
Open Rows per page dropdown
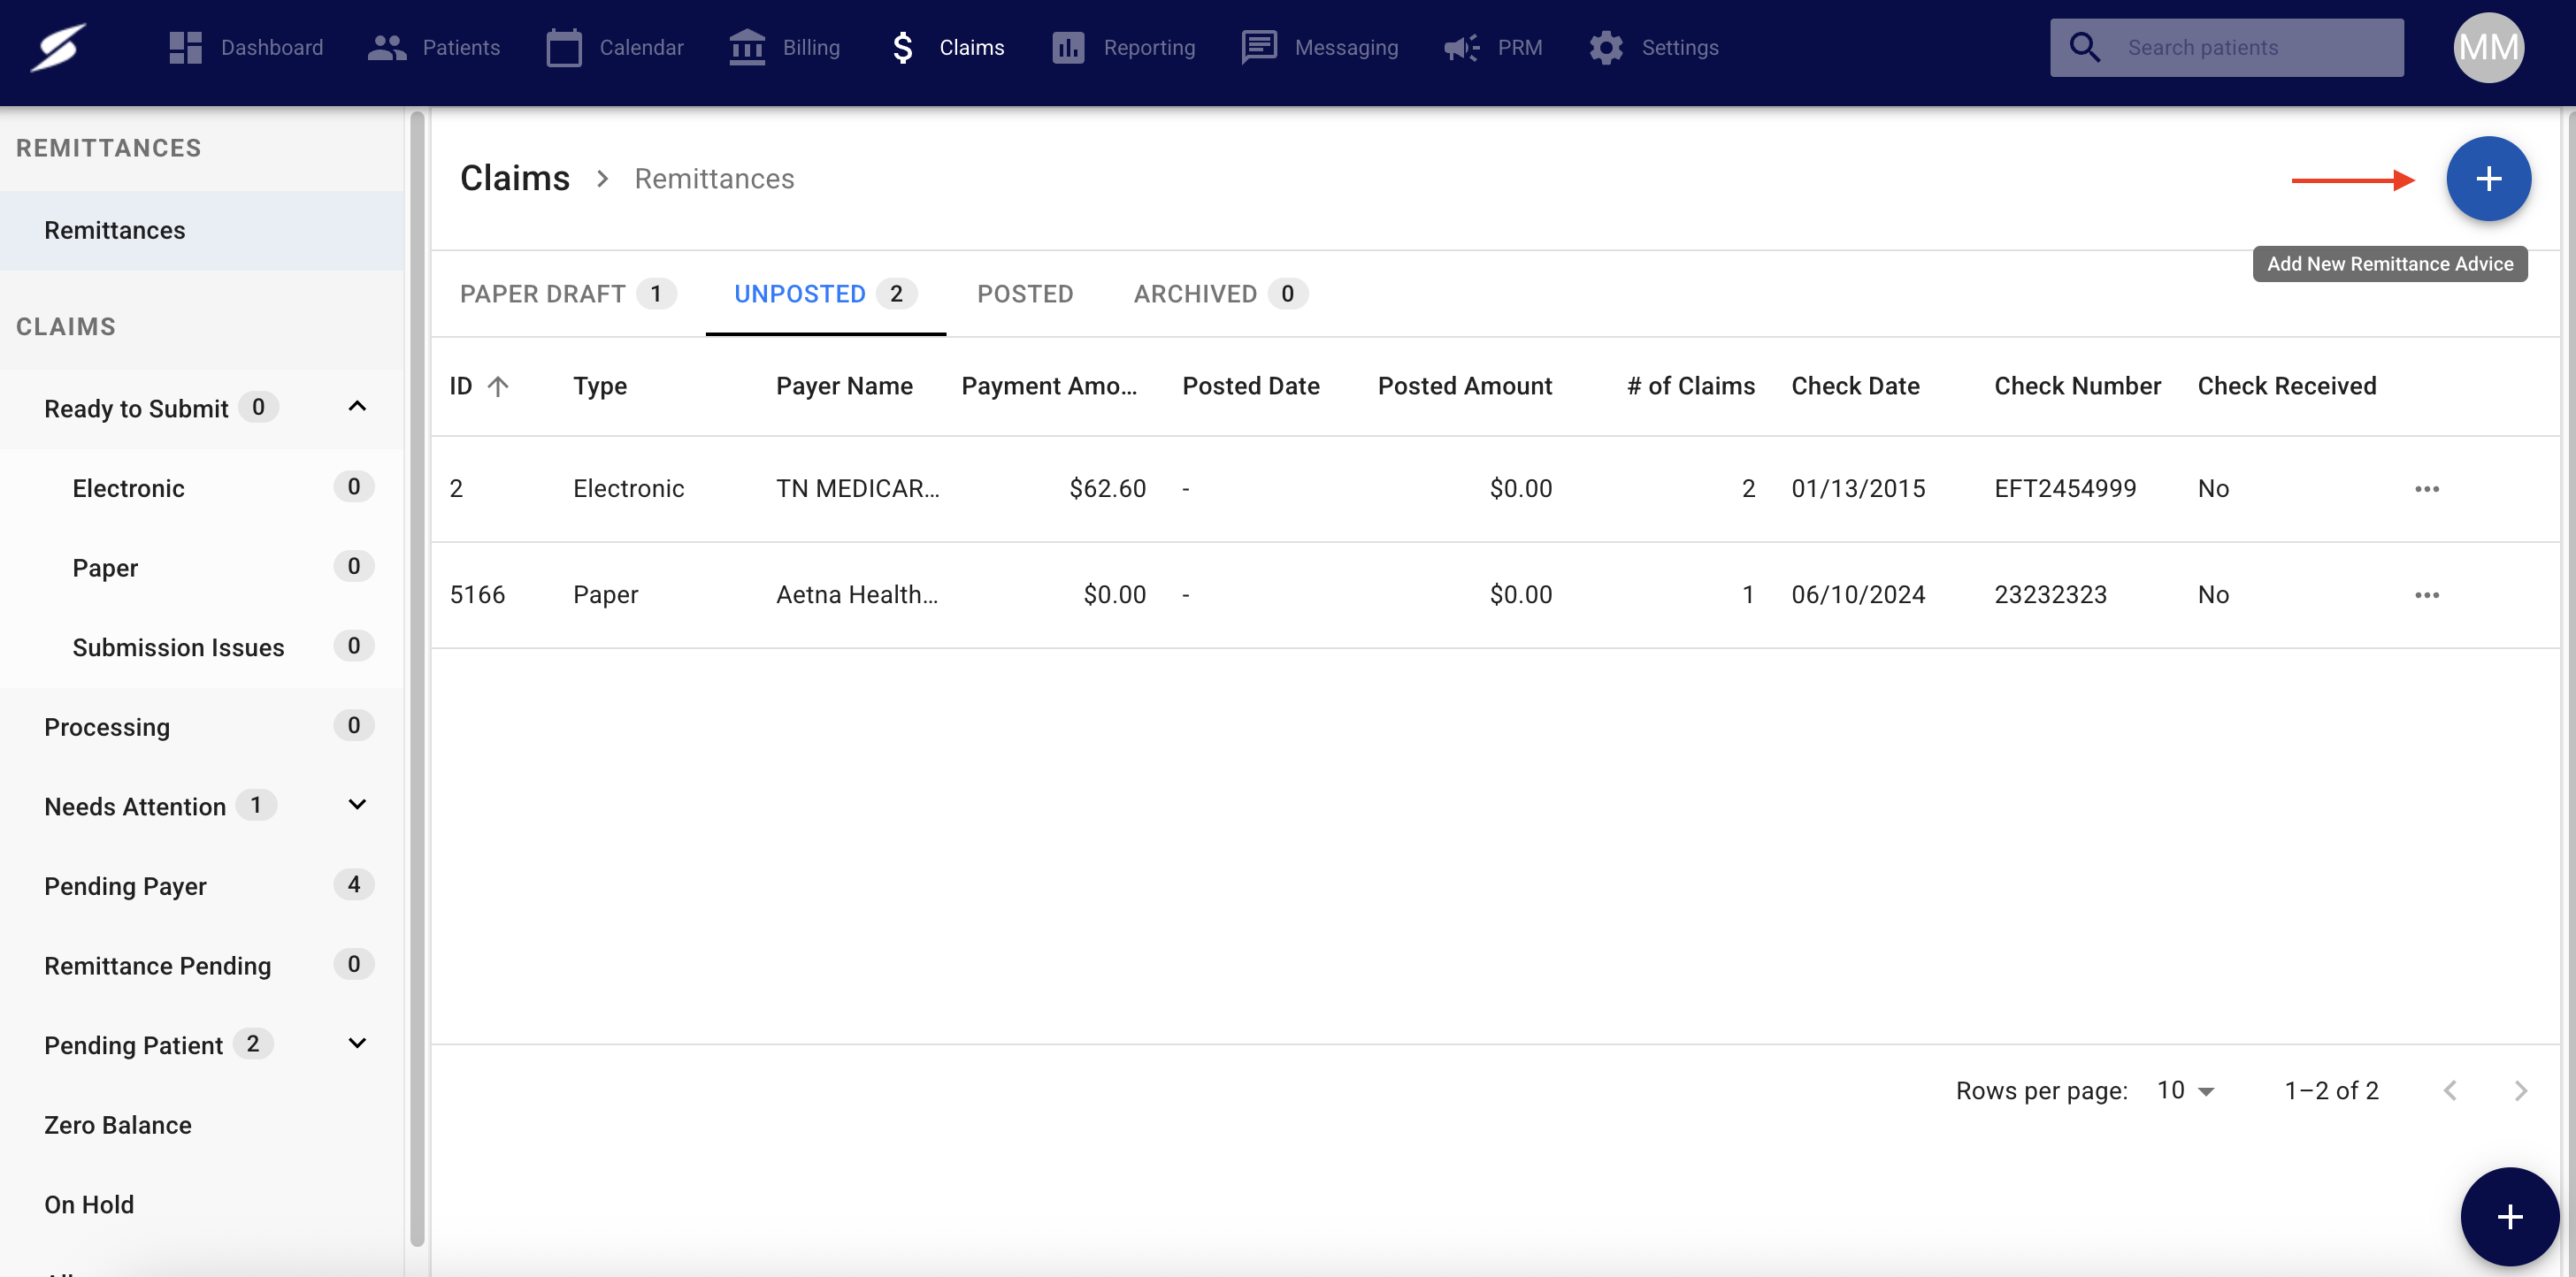pos(2186,1090)
